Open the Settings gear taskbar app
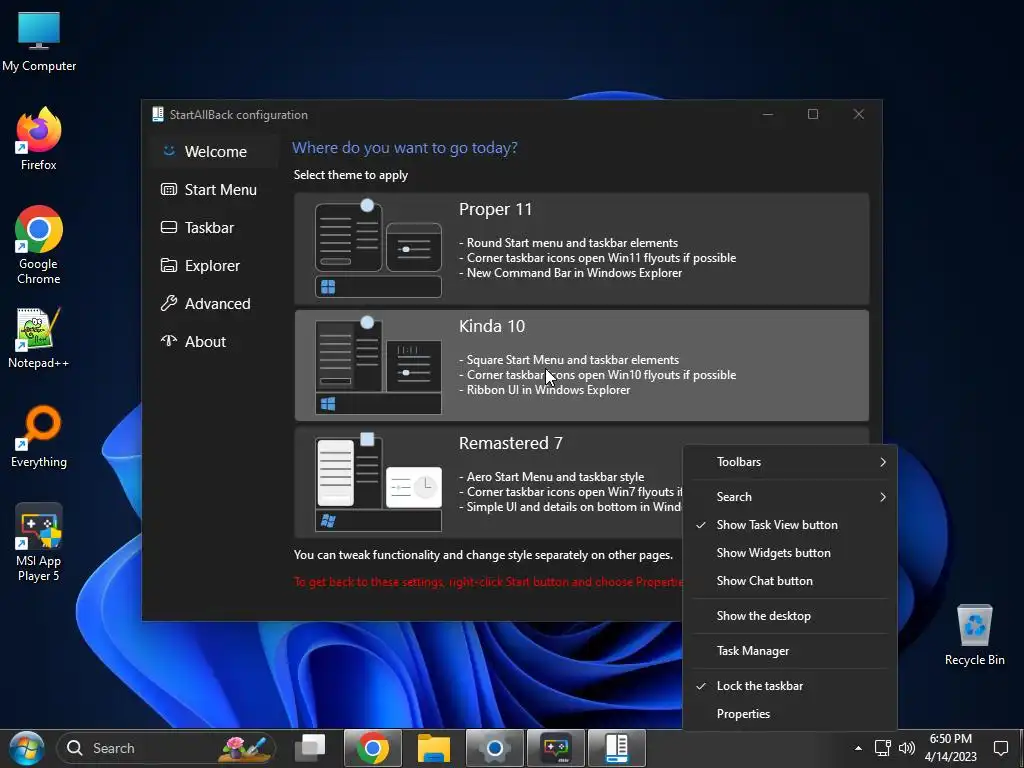Screen dimensions: 1024x768 494,748
